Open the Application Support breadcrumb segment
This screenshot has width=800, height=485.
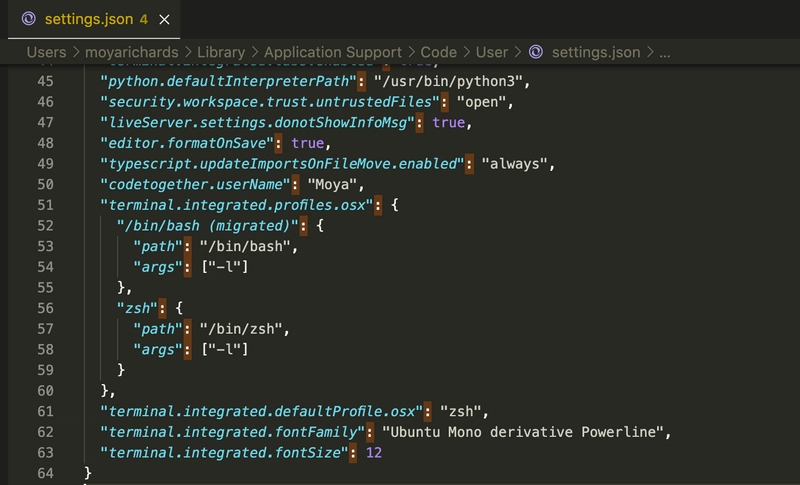click(333, 52)
